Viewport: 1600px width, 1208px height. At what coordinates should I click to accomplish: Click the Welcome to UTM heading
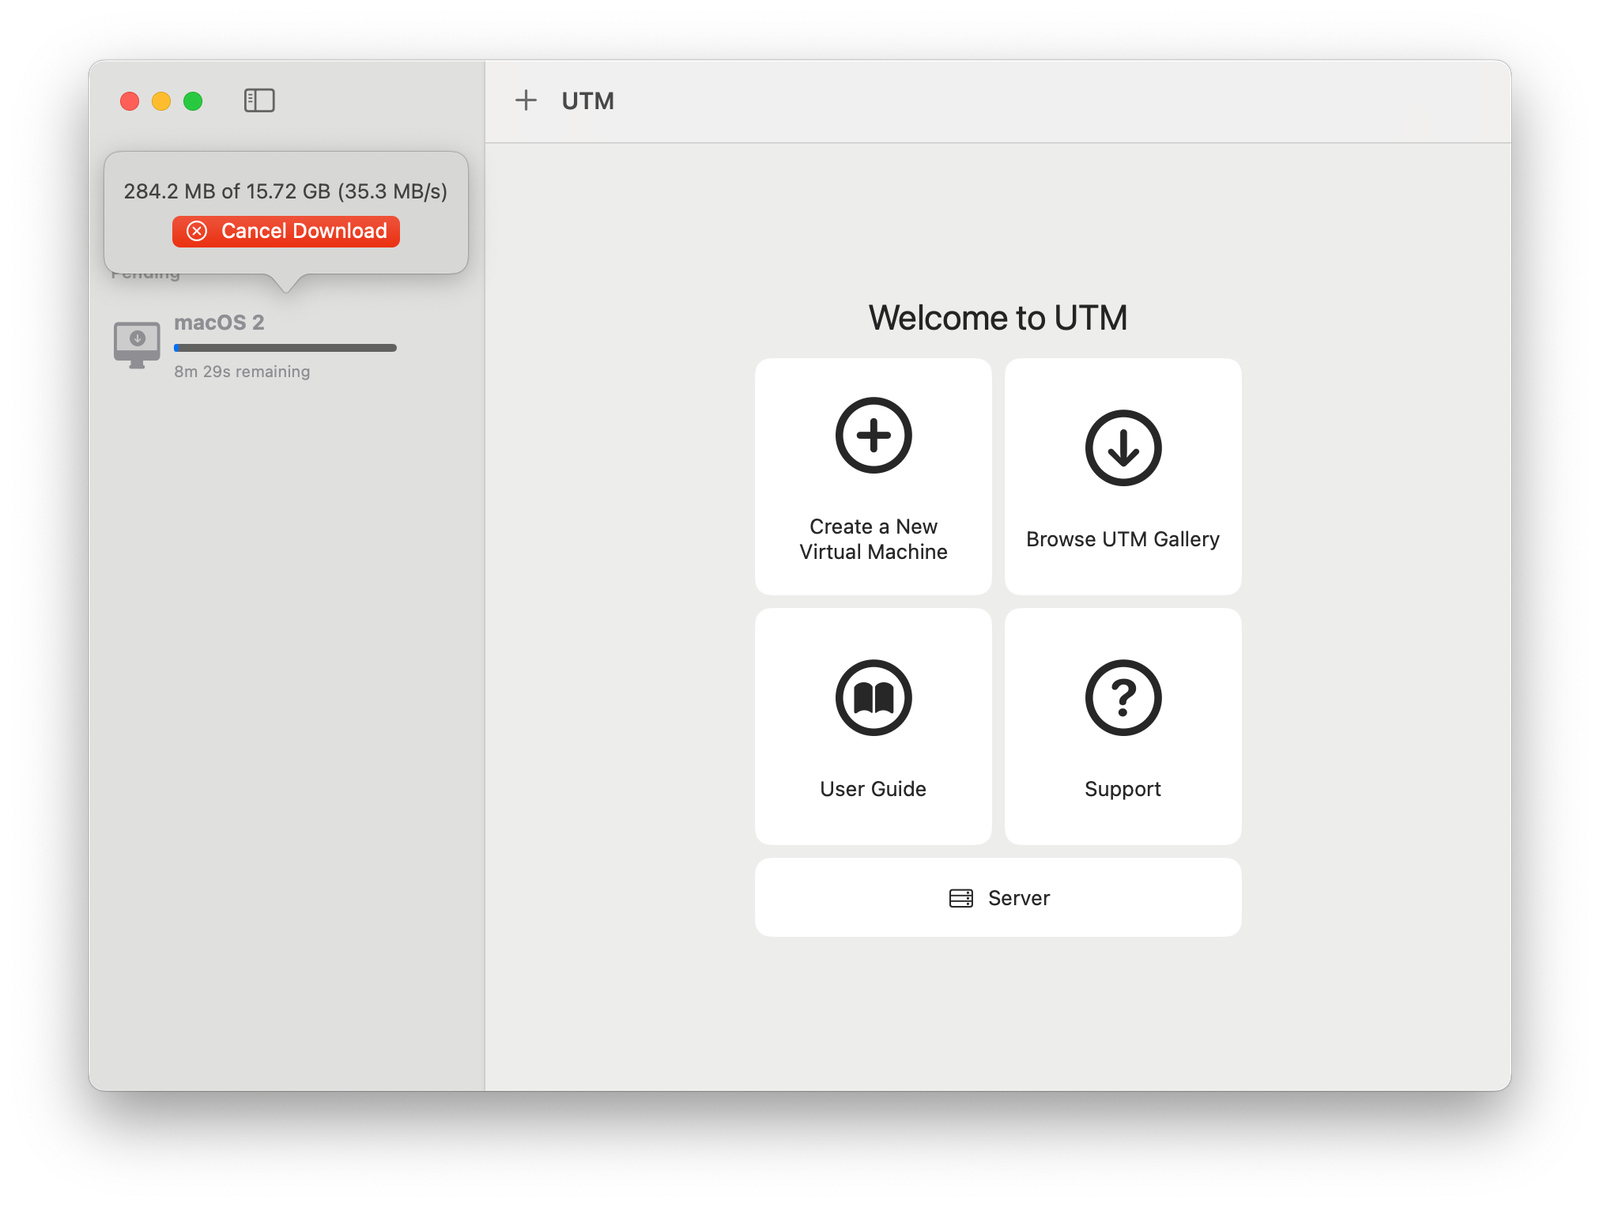[998, 317]
